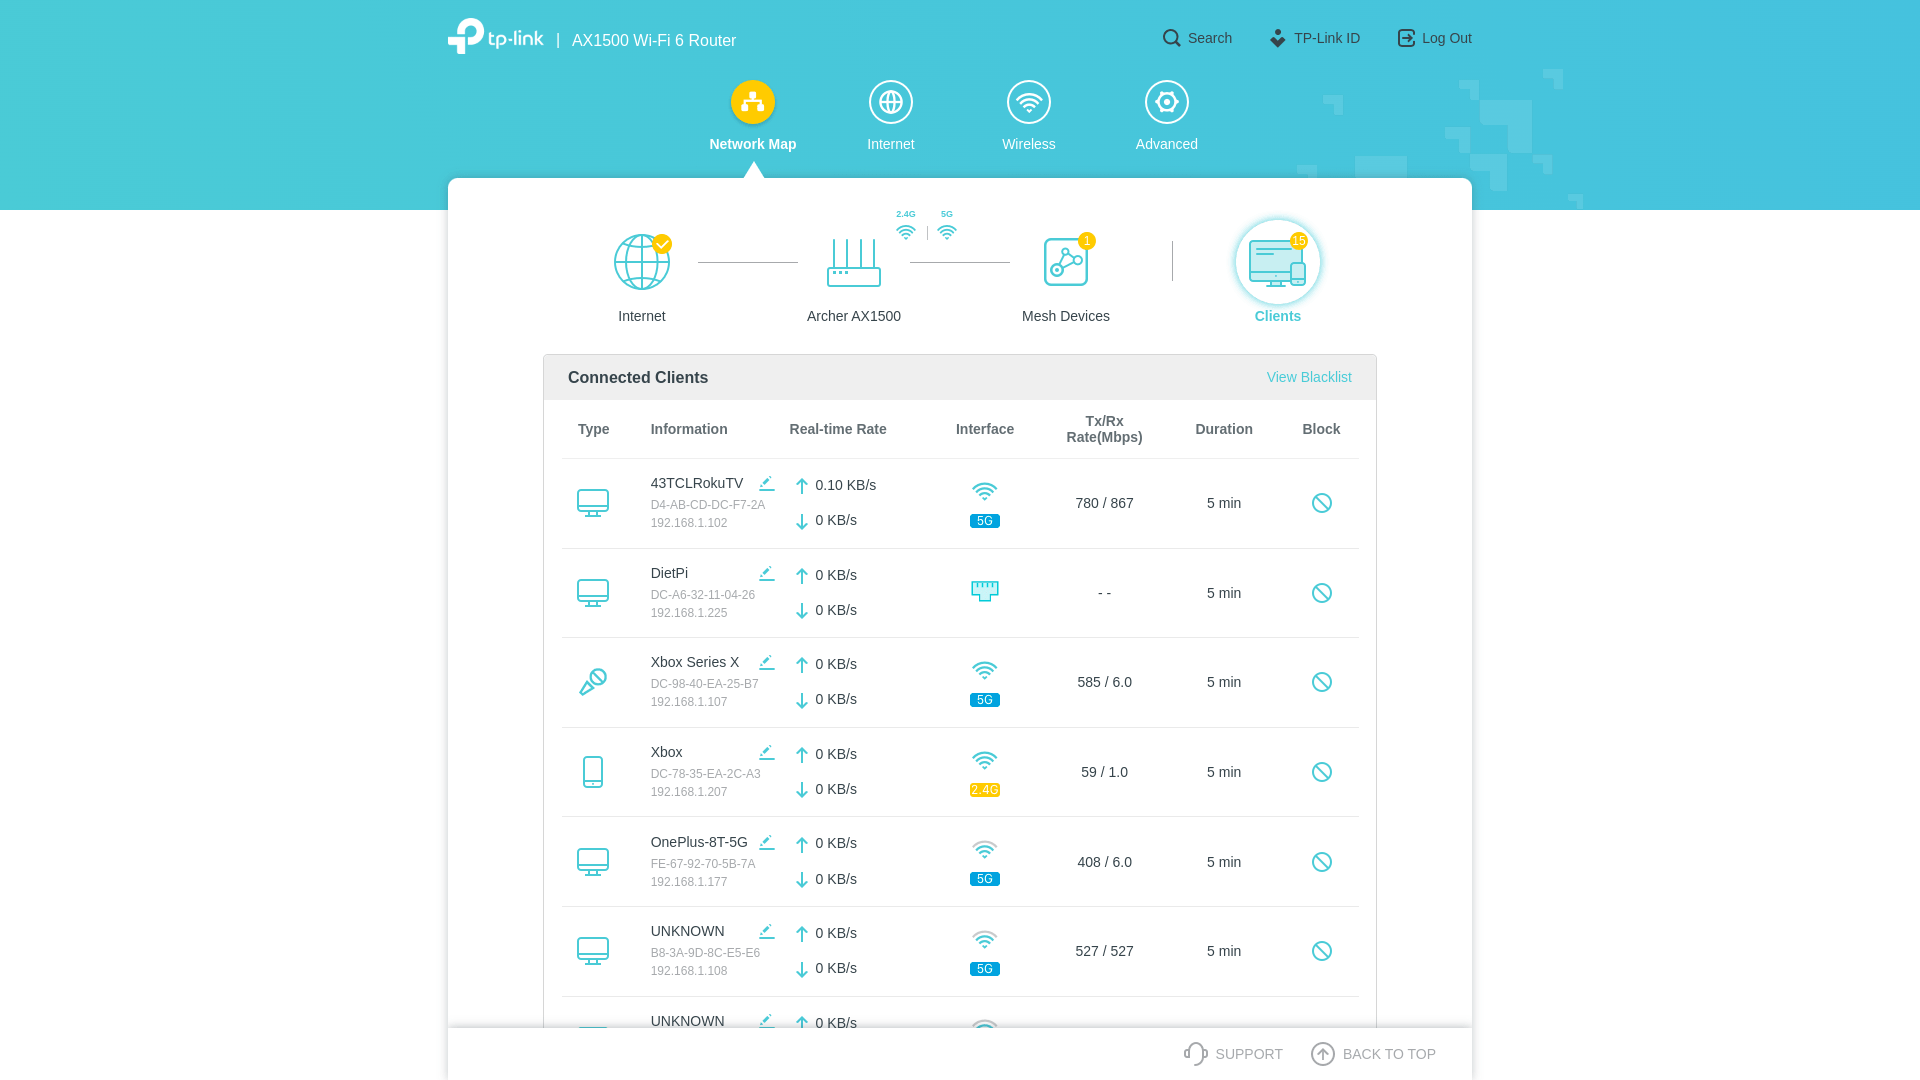
Task: Click the Advanced settings icon
Action: 1166,102
